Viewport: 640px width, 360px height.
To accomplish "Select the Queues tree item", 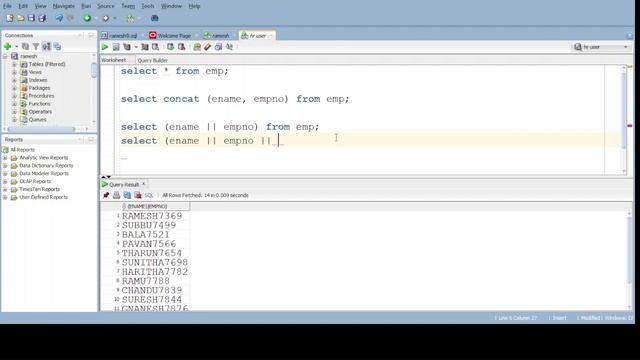I will point(37,120).
